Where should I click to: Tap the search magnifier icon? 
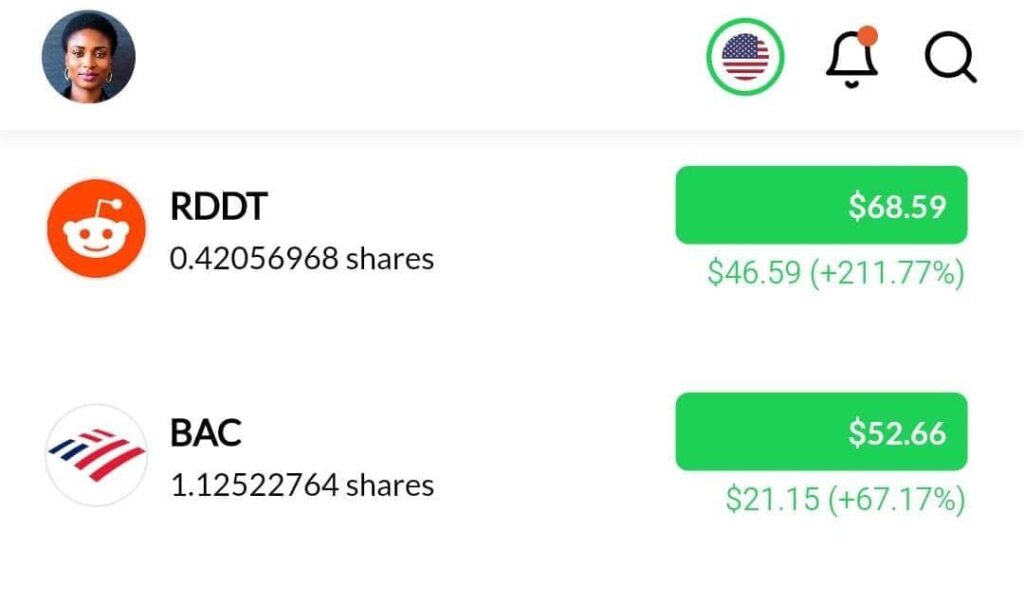click(x=949, y=57)
